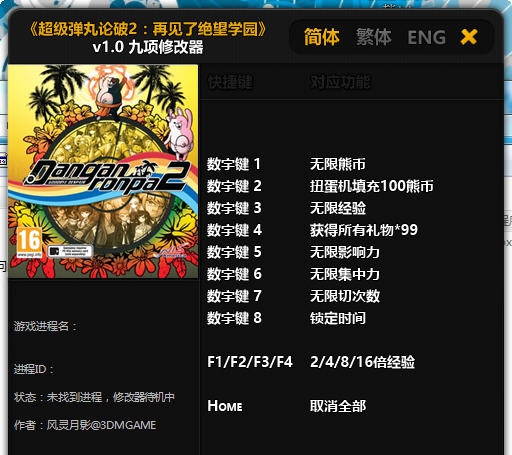Select the 无限切次数 function
512x455 pixels.
[x=345, y=296]
